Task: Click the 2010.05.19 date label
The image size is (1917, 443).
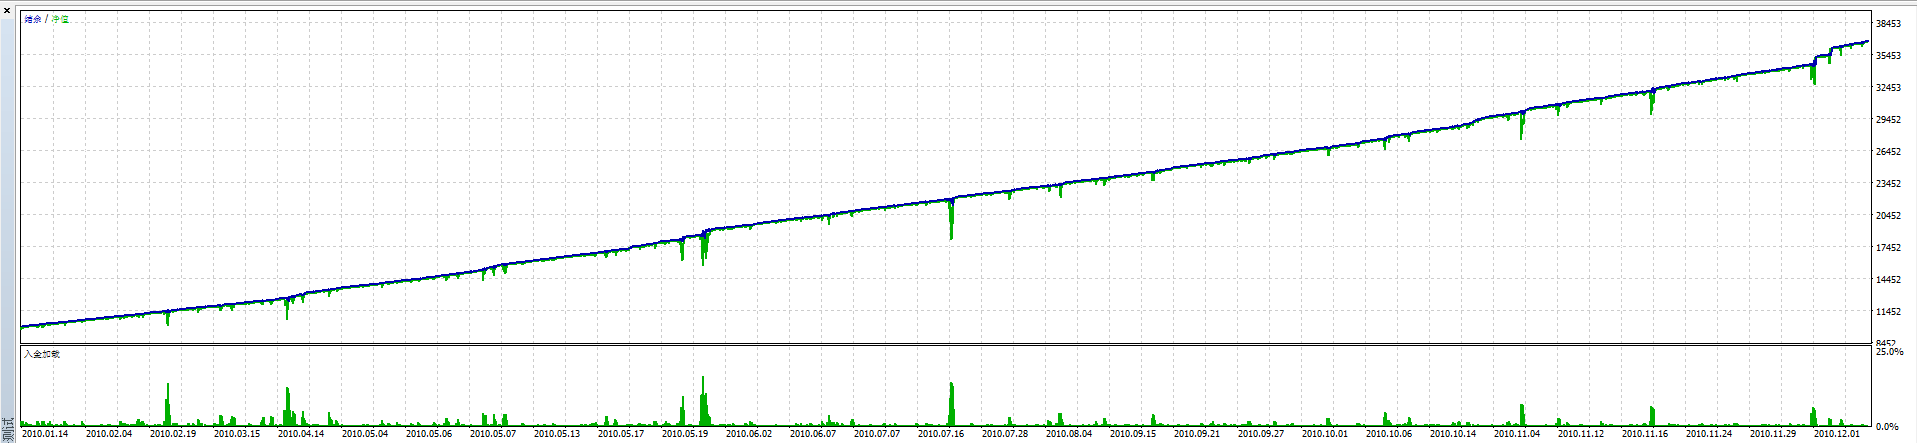Action: [685, 434]
